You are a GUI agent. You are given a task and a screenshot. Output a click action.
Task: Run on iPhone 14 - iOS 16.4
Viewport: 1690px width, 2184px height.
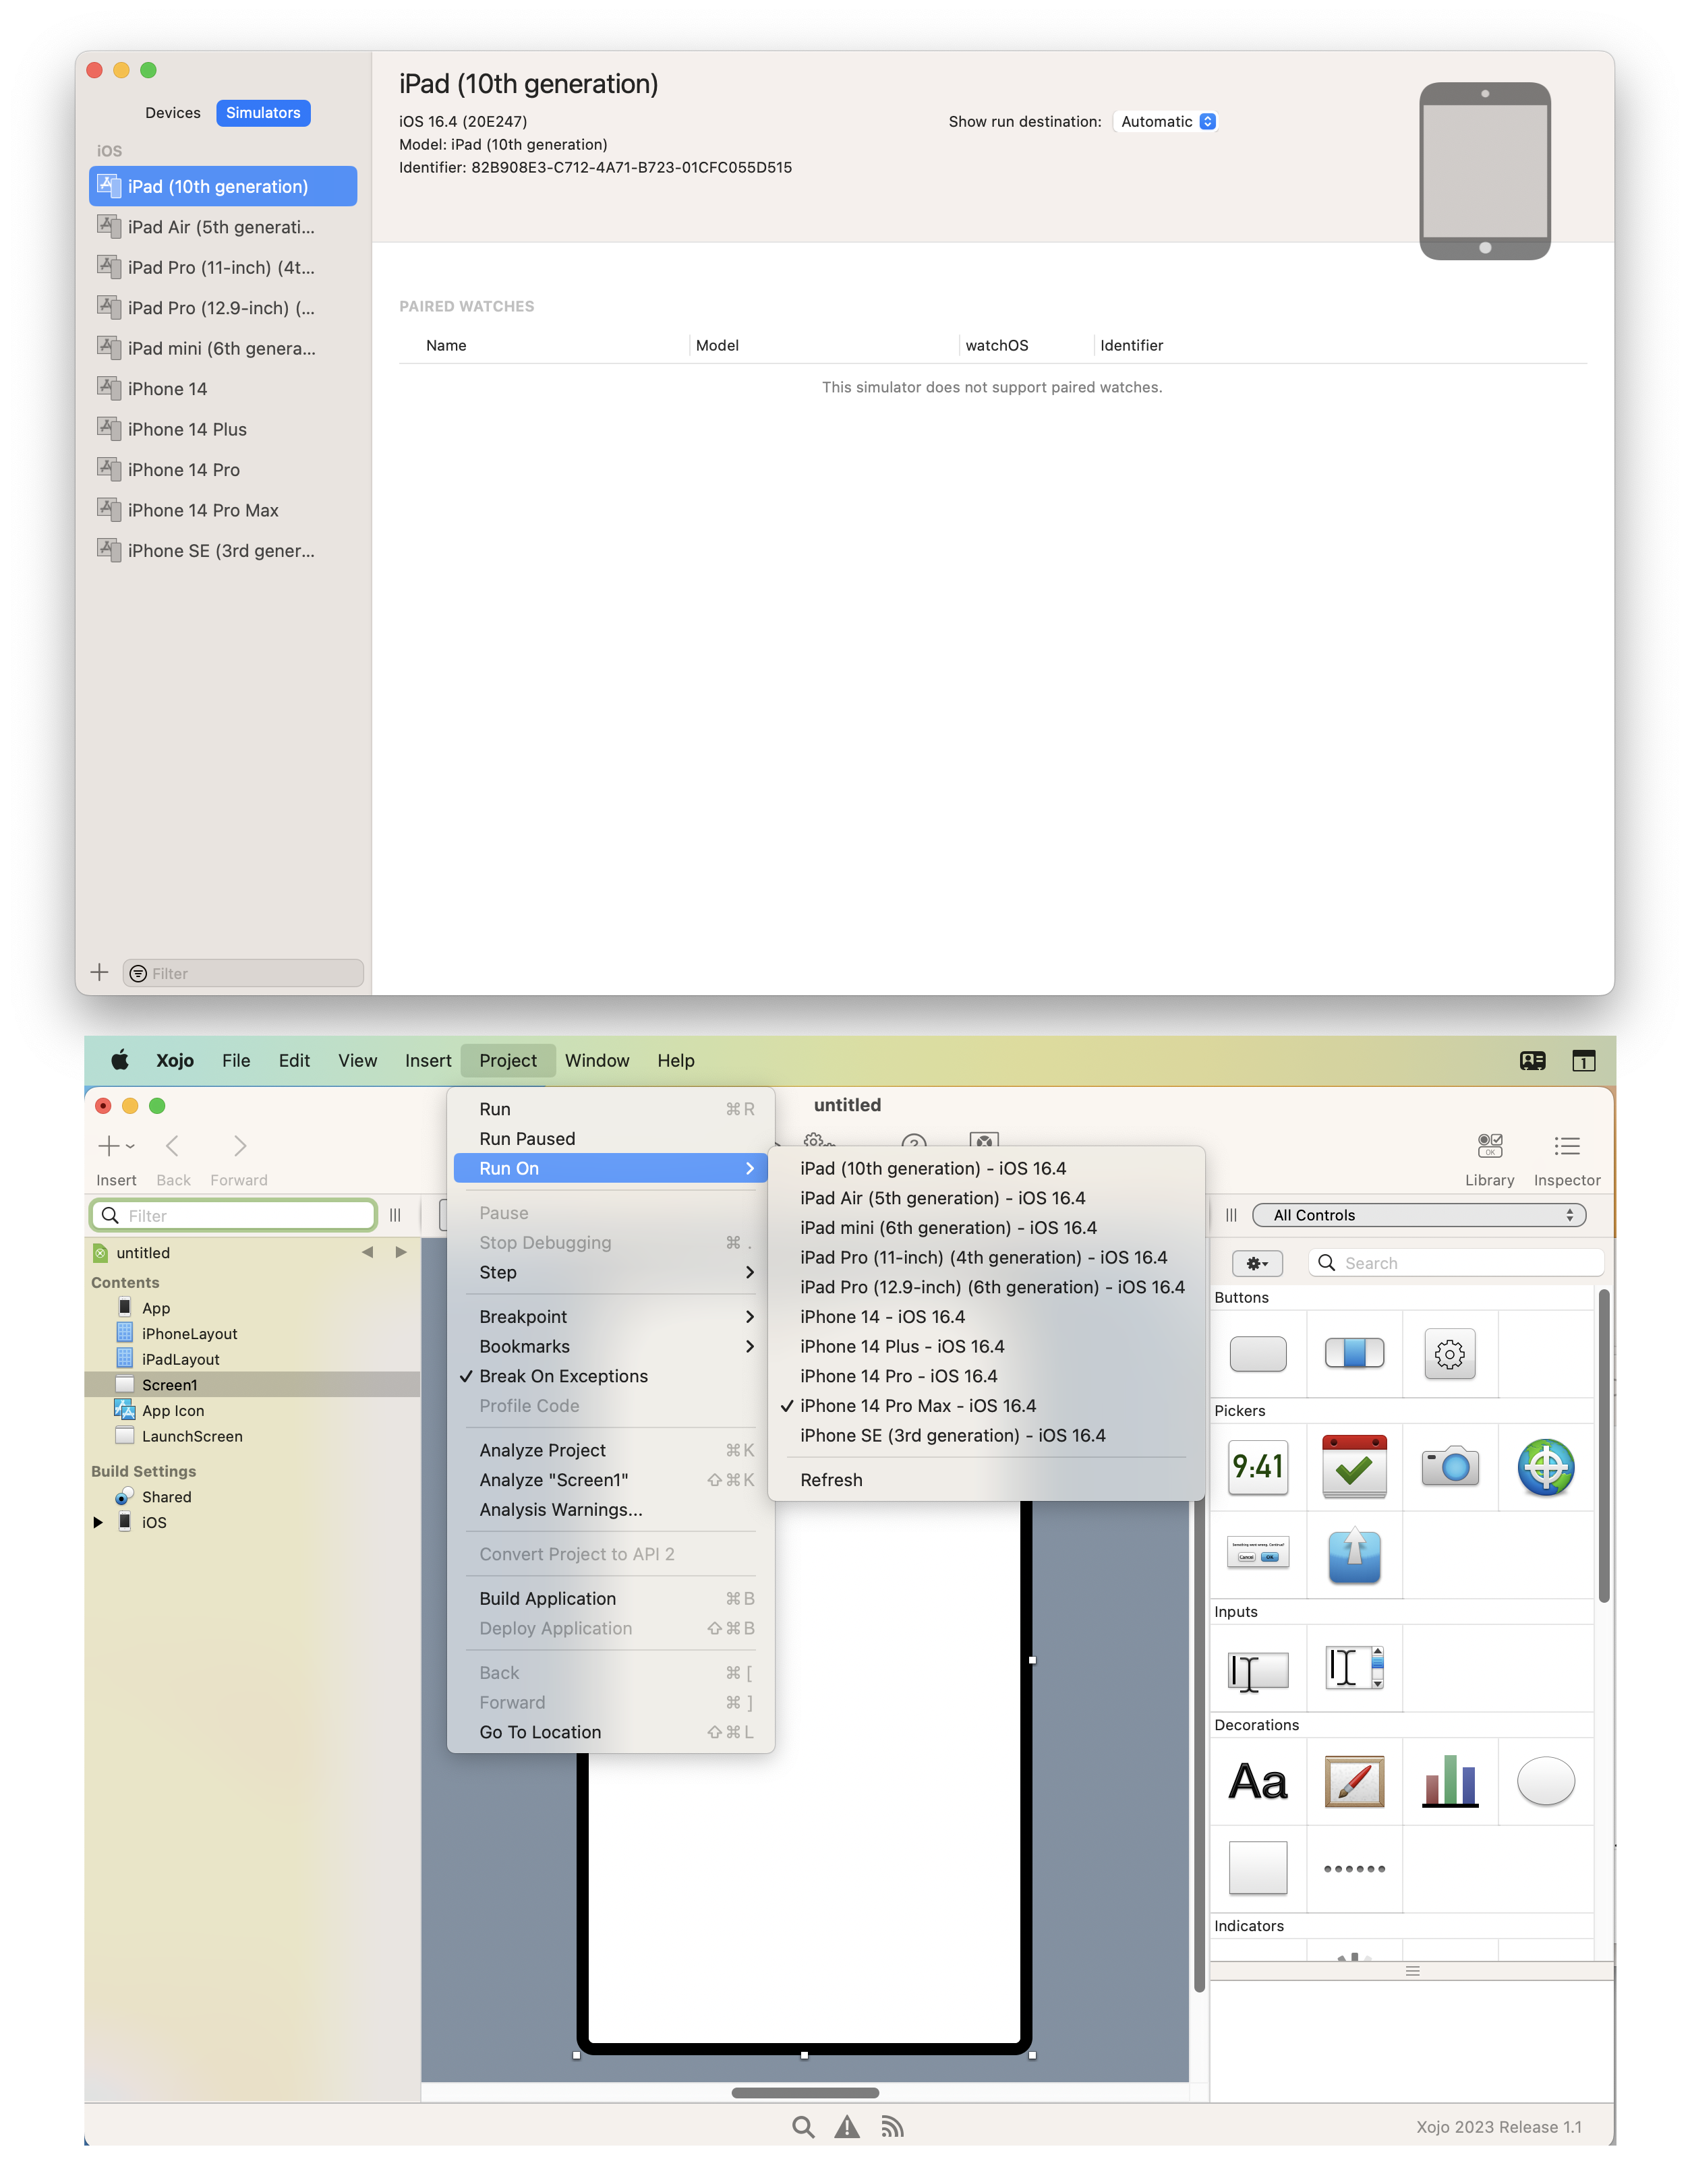[986, 1317]
